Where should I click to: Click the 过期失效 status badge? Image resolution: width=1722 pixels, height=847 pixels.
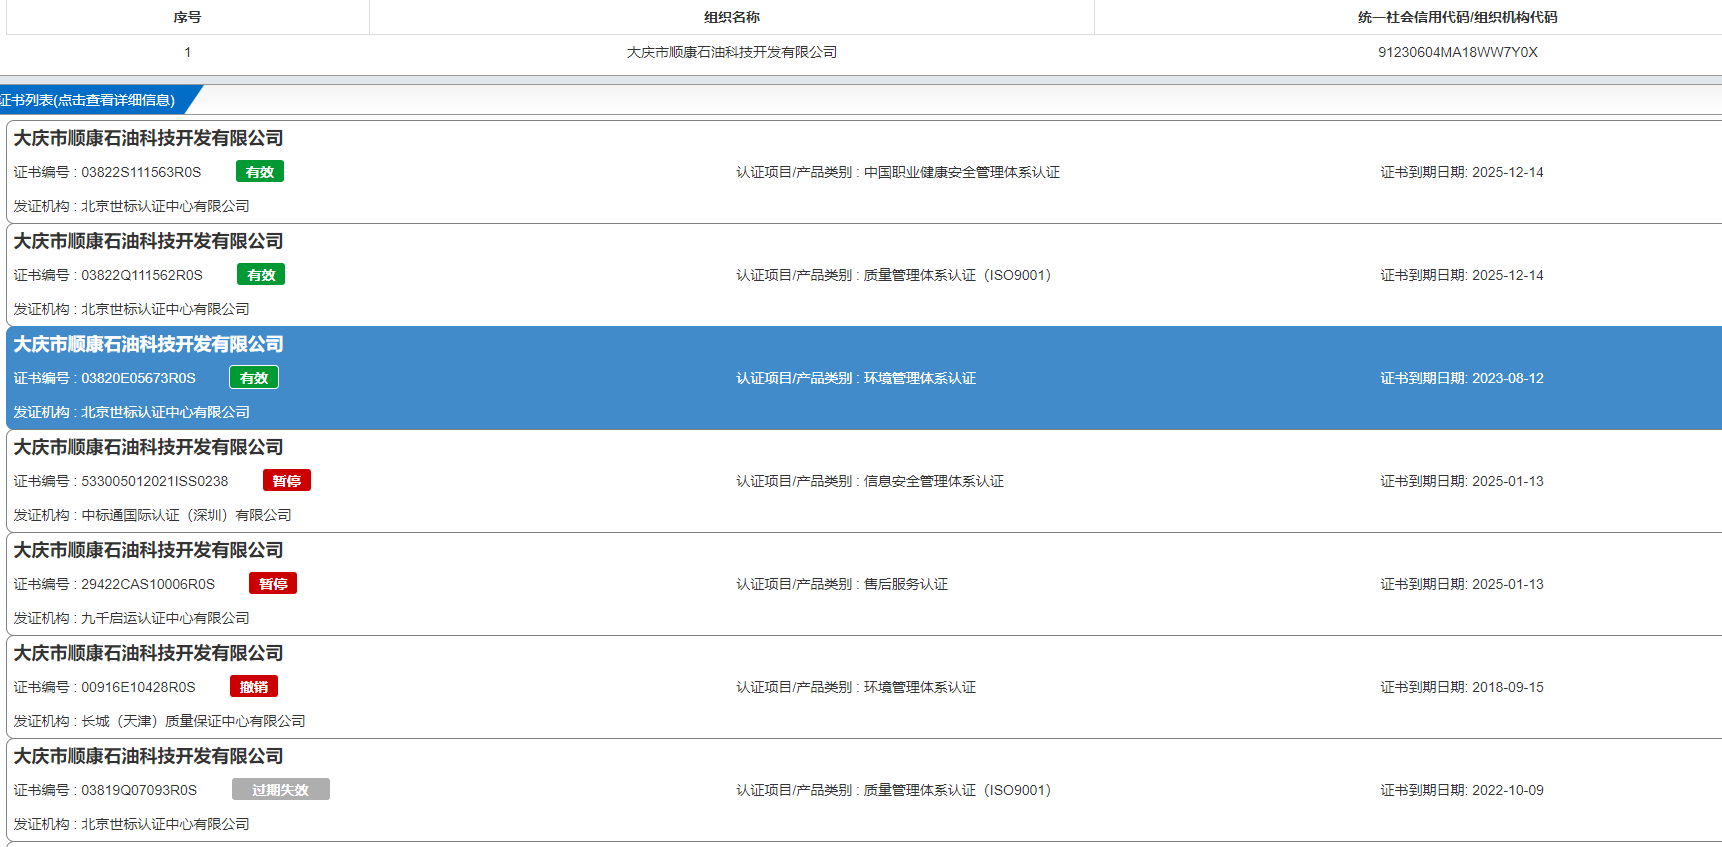click(x=281, y=790)
